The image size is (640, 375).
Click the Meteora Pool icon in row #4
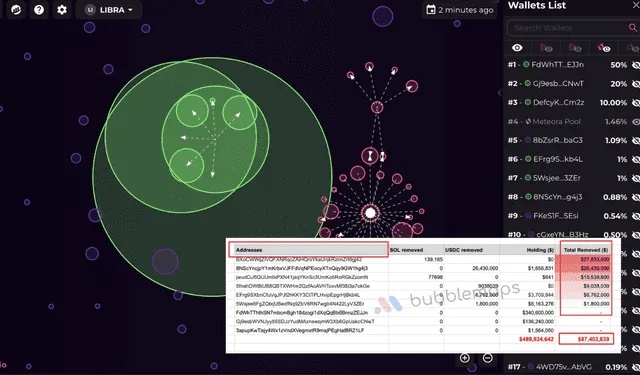[x=528, y=121]
